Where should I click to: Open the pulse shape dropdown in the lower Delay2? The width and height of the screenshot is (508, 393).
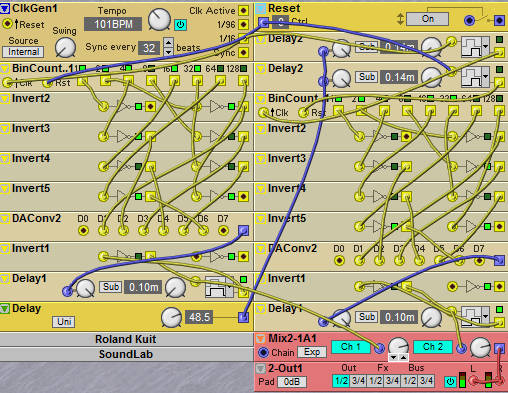tap(485, 76)
